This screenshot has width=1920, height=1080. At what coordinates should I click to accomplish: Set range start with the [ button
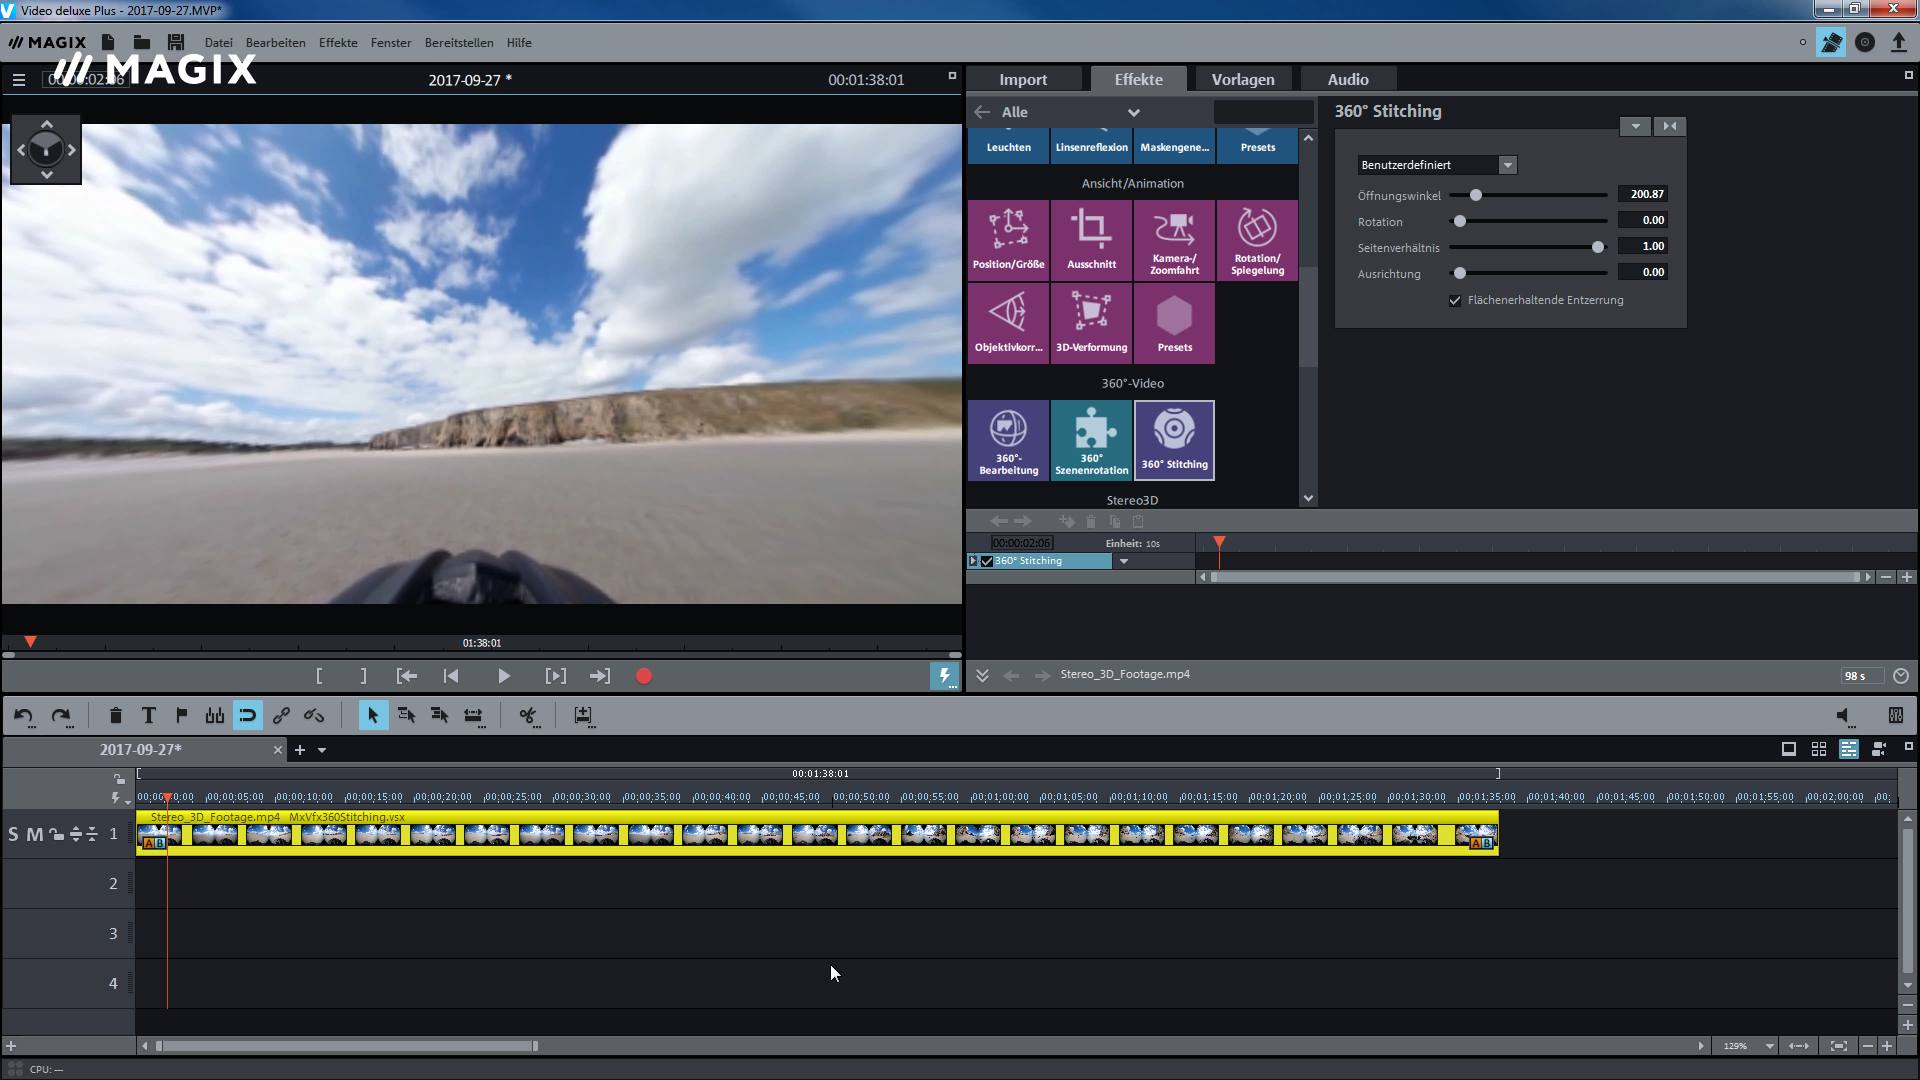[319, 677]
